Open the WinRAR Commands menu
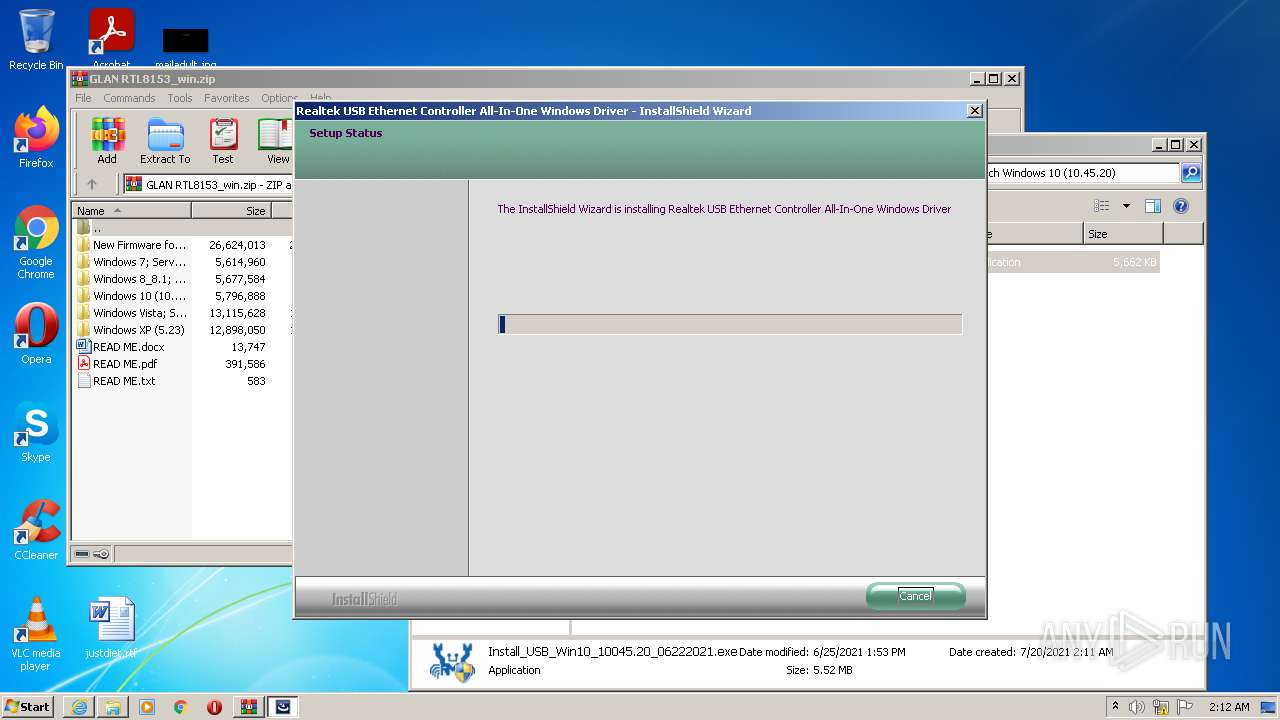This screenshot has width=1280, height=720. click(129, 98)
